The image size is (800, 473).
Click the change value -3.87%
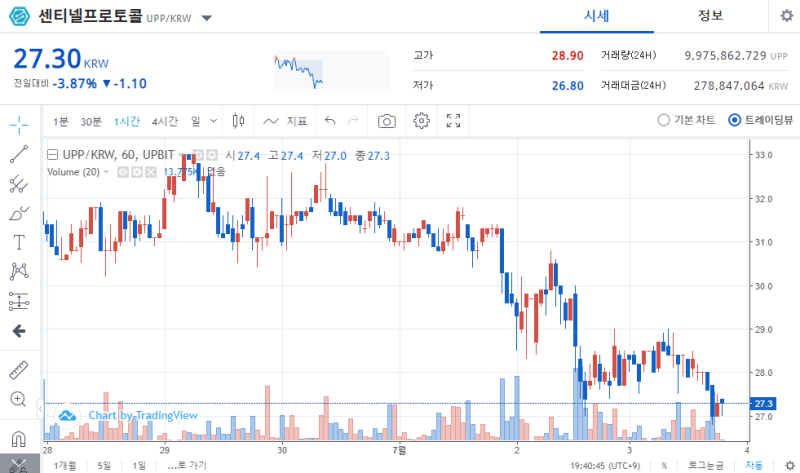(x=74, y=84)
